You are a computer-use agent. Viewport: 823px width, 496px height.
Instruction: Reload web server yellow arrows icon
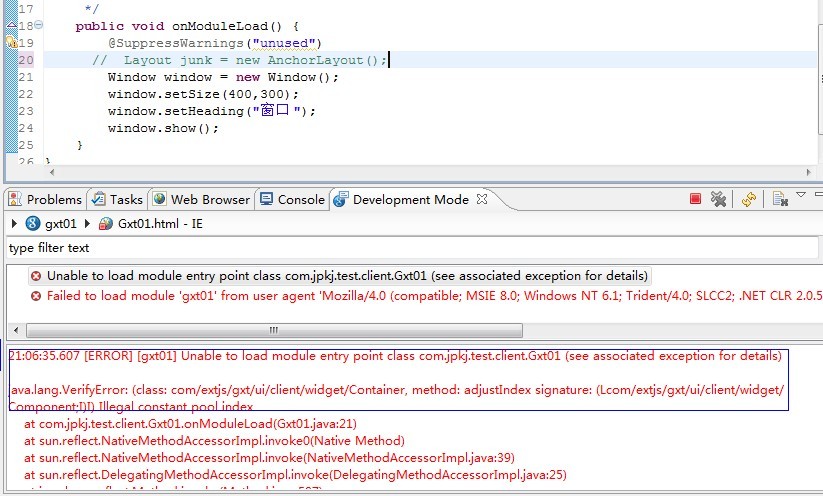tap(748, 199)
